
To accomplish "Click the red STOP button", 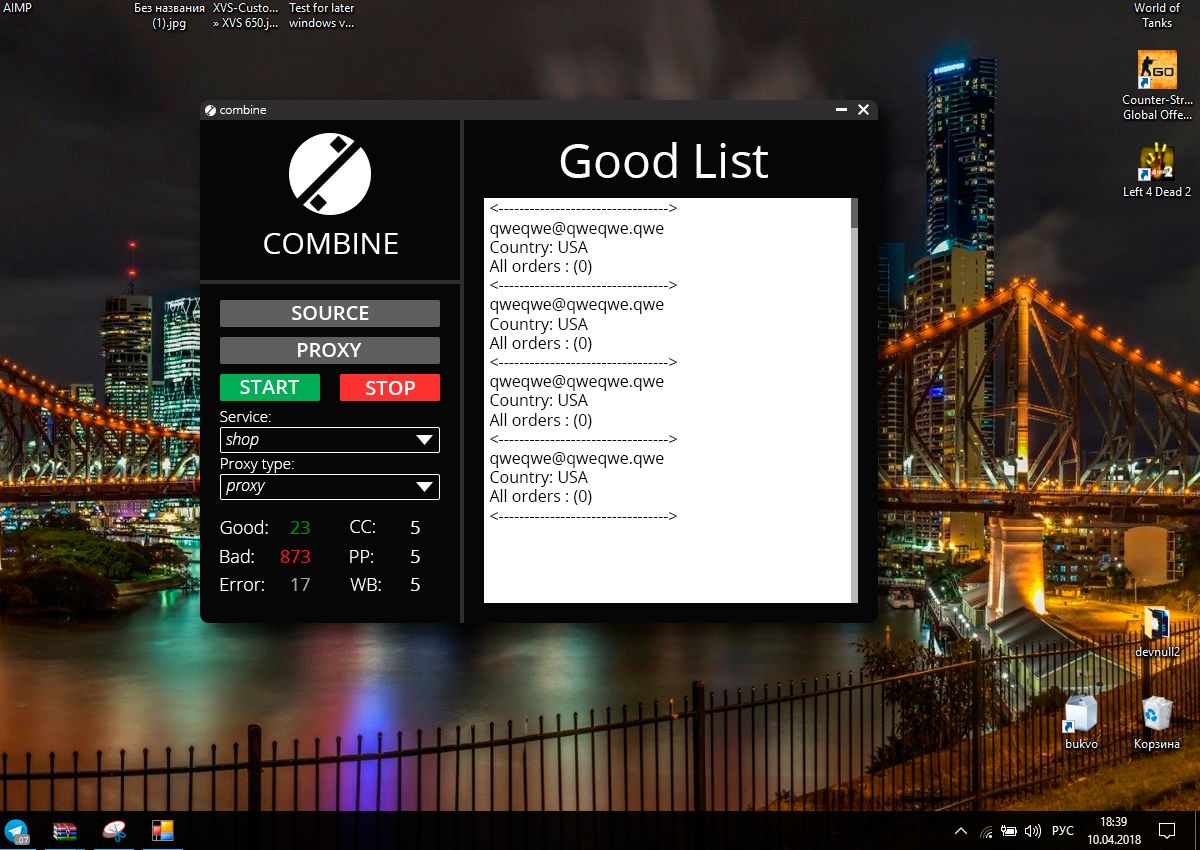I will [390, 388].
